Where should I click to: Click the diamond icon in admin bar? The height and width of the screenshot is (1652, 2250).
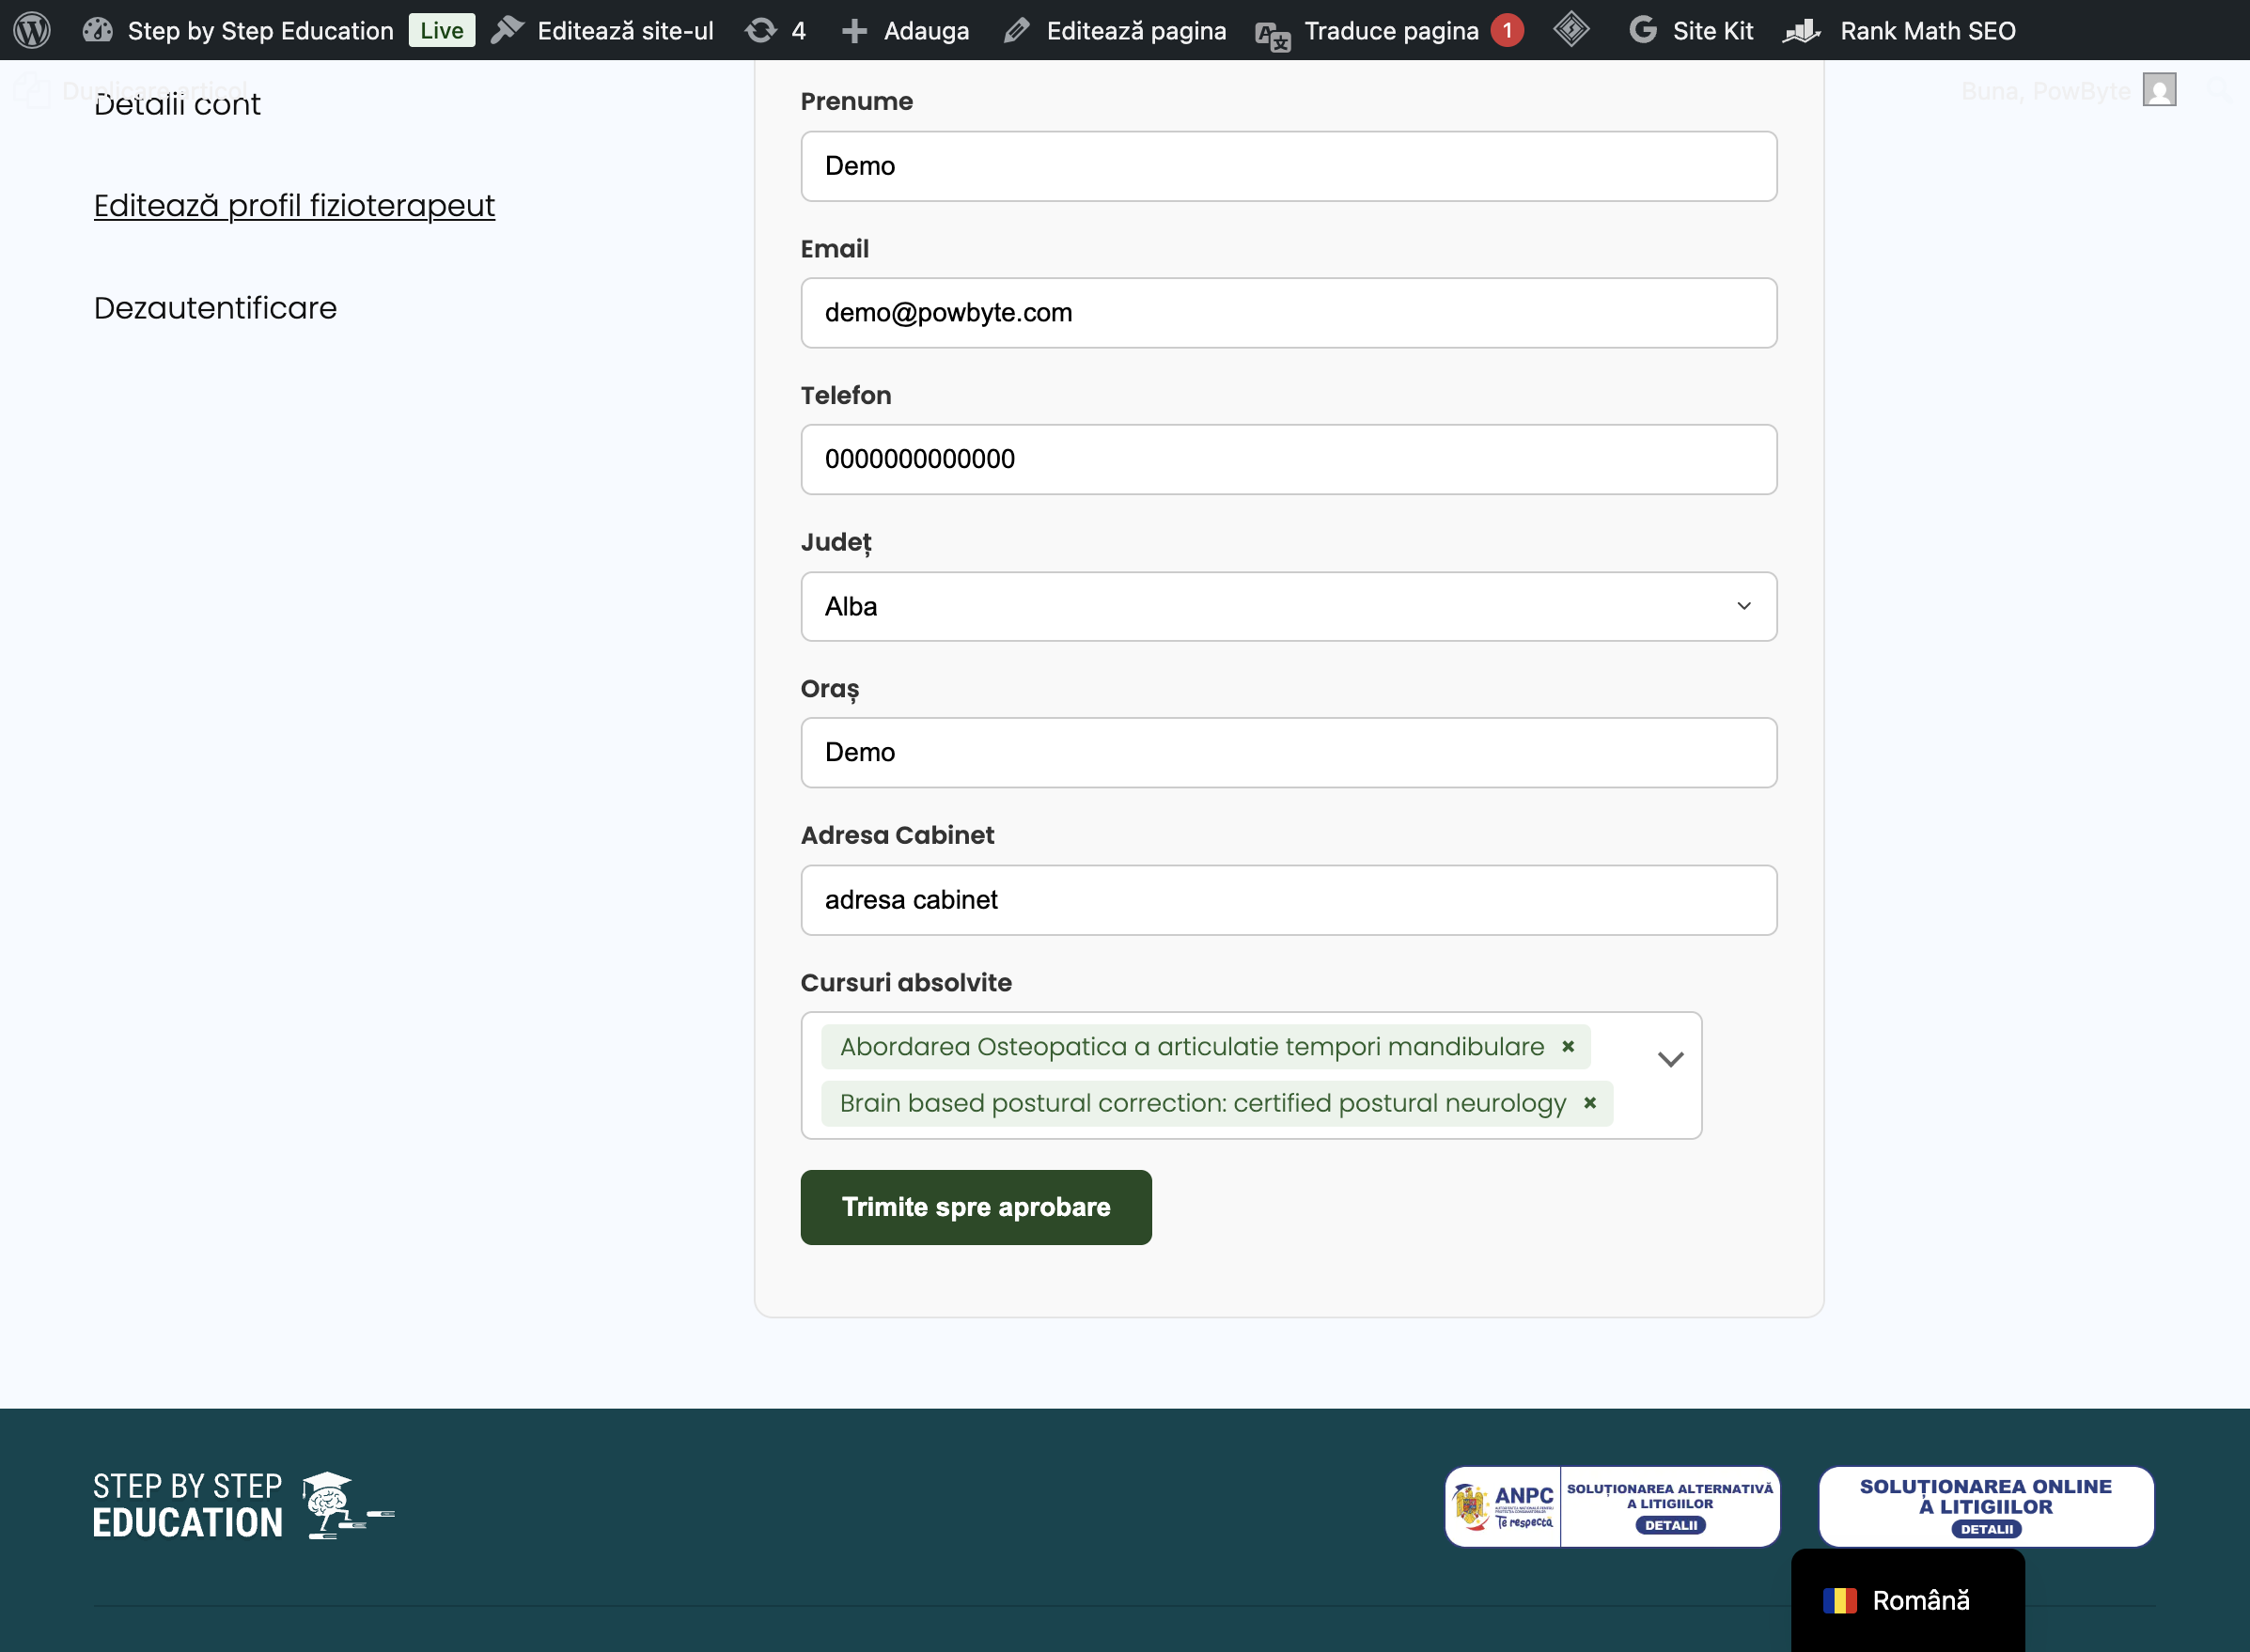coord(1571,29)
